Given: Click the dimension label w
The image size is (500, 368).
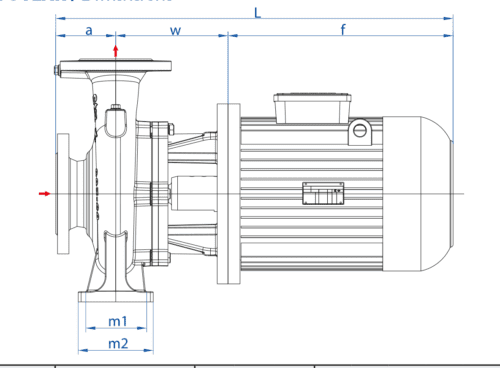Looking at the screenshot, I should coord(175,31).
